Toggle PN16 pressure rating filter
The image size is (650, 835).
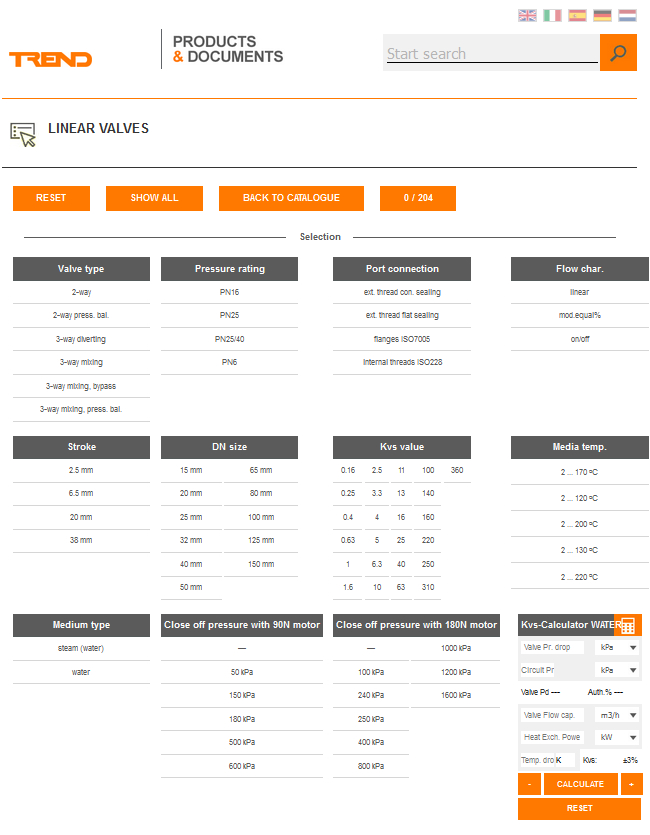tap(229, 293)
